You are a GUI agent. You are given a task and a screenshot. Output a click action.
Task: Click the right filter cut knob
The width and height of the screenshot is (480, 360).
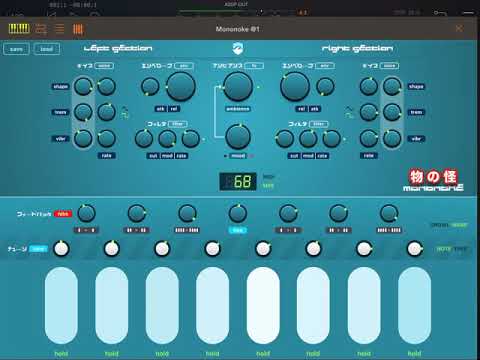point(285,139)
